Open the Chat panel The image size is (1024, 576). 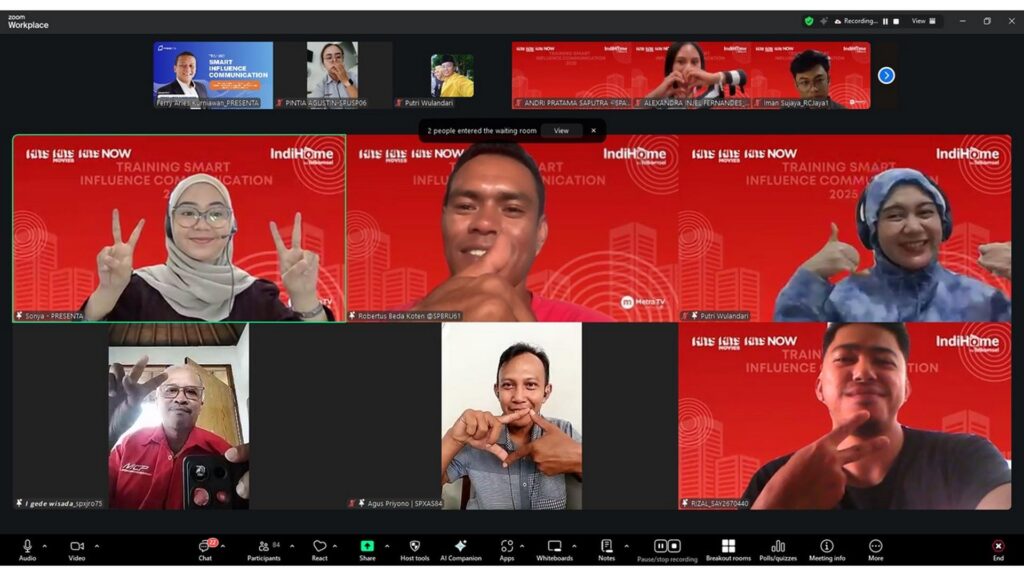(205, 549)
